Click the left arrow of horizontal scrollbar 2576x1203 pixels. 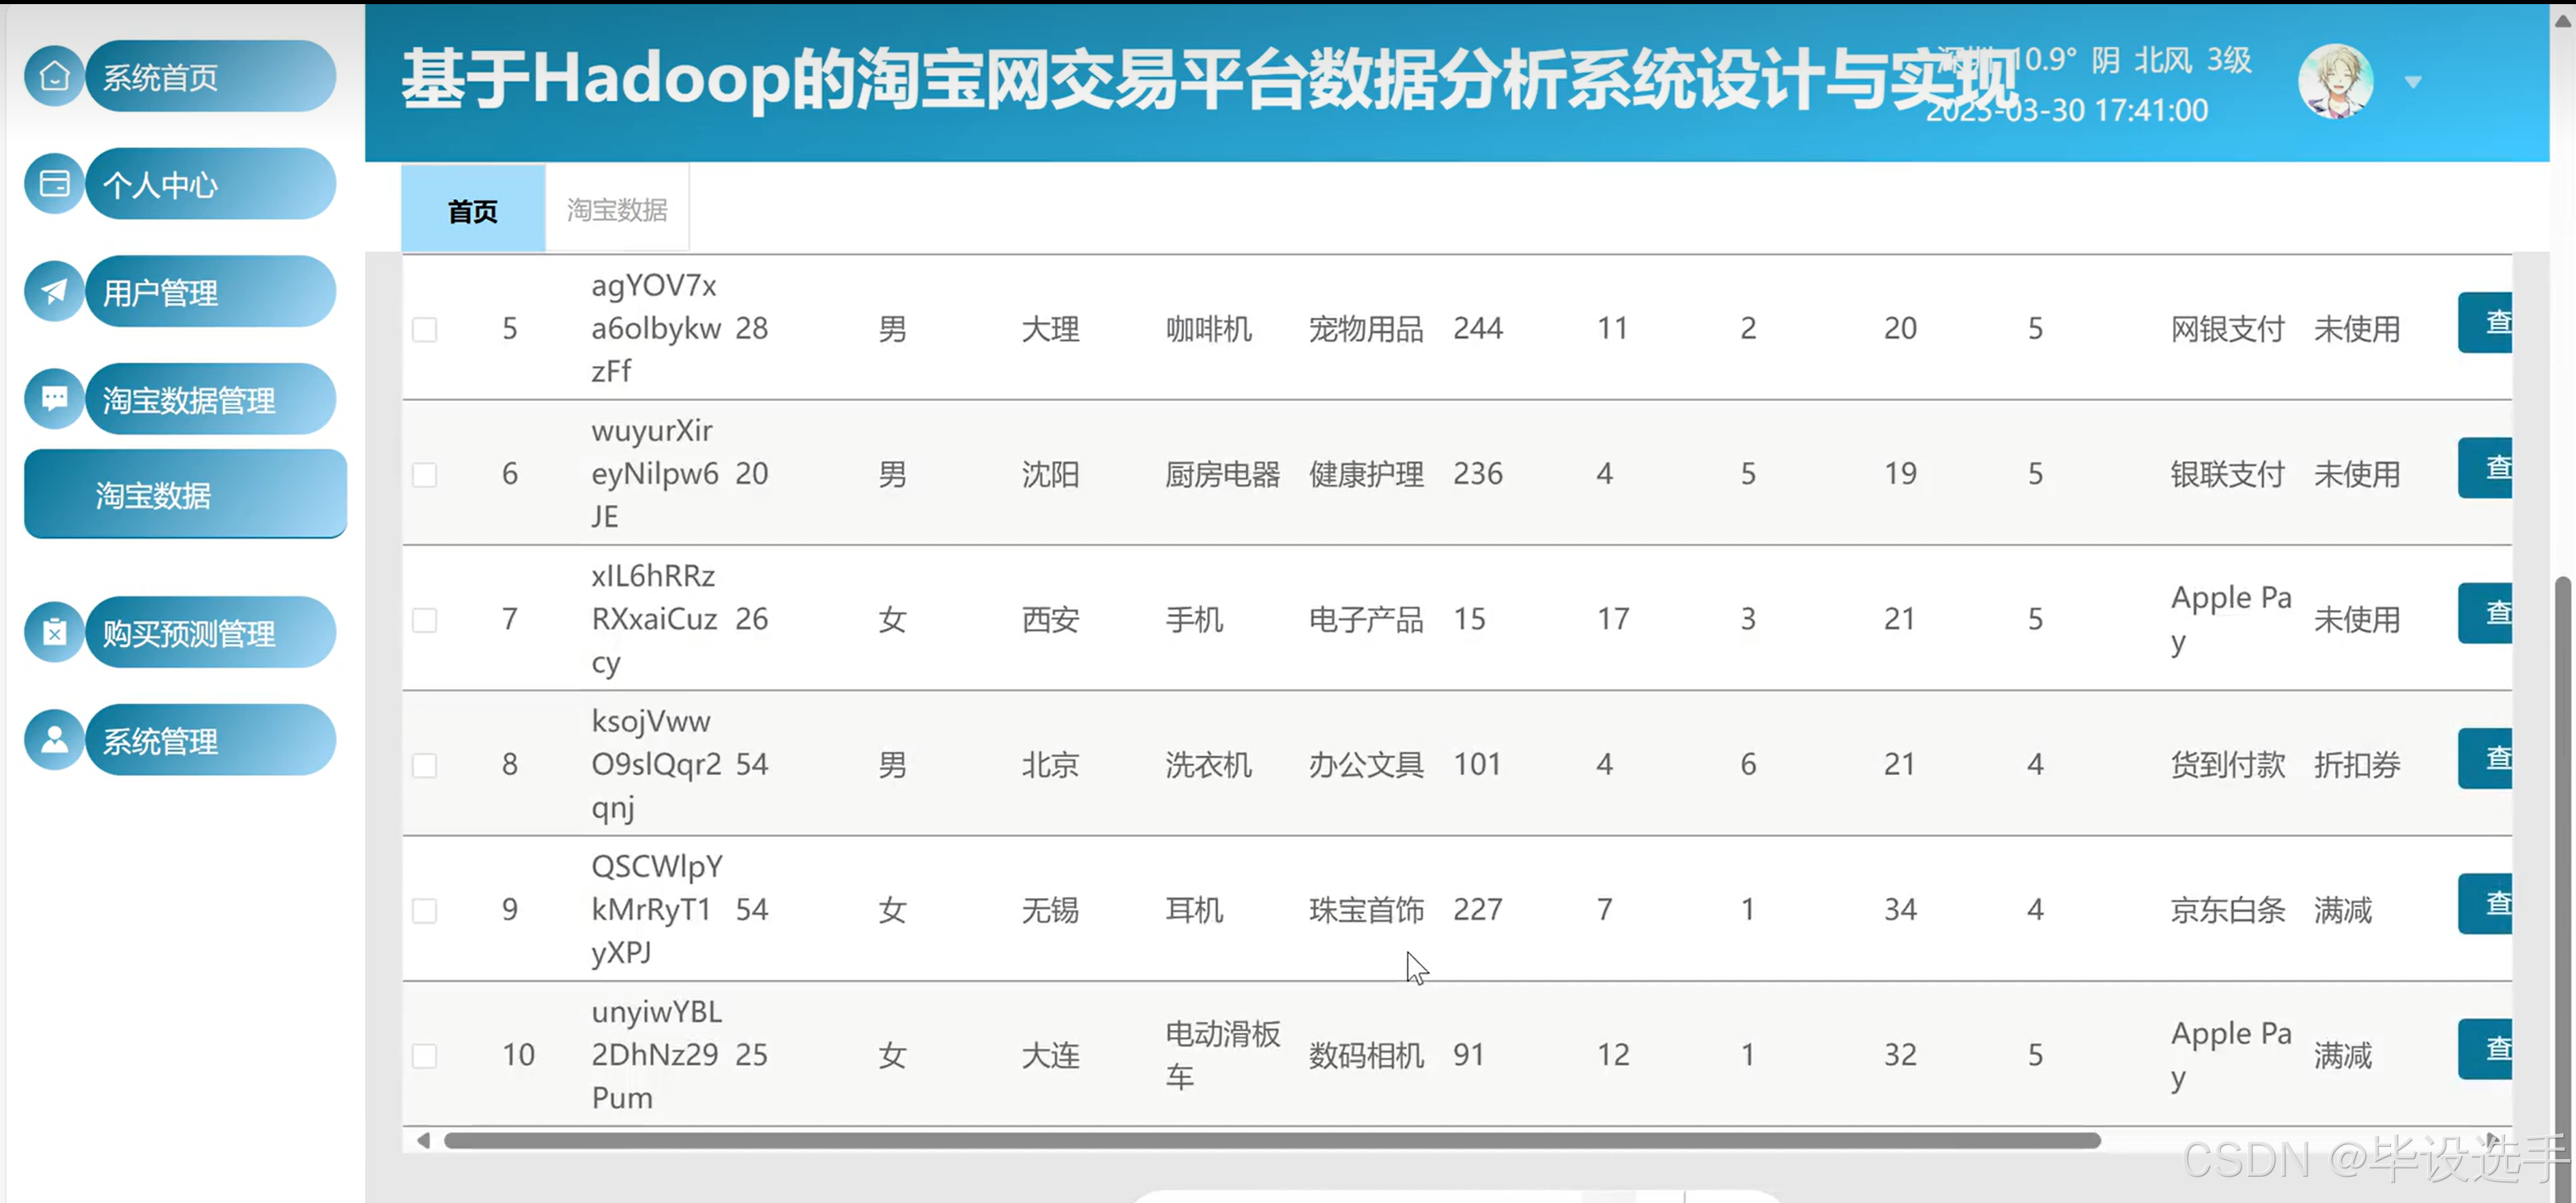(x=423, y=1140)
